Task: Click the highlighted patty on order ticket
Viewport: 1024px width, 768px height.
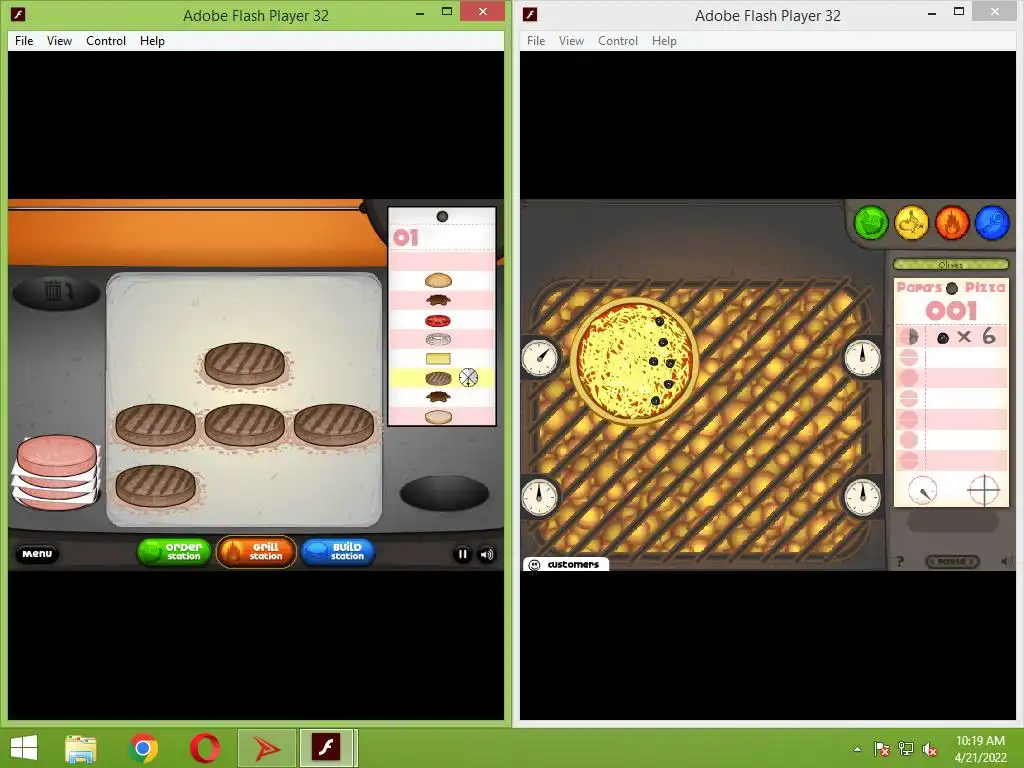Action: (438, 378)
